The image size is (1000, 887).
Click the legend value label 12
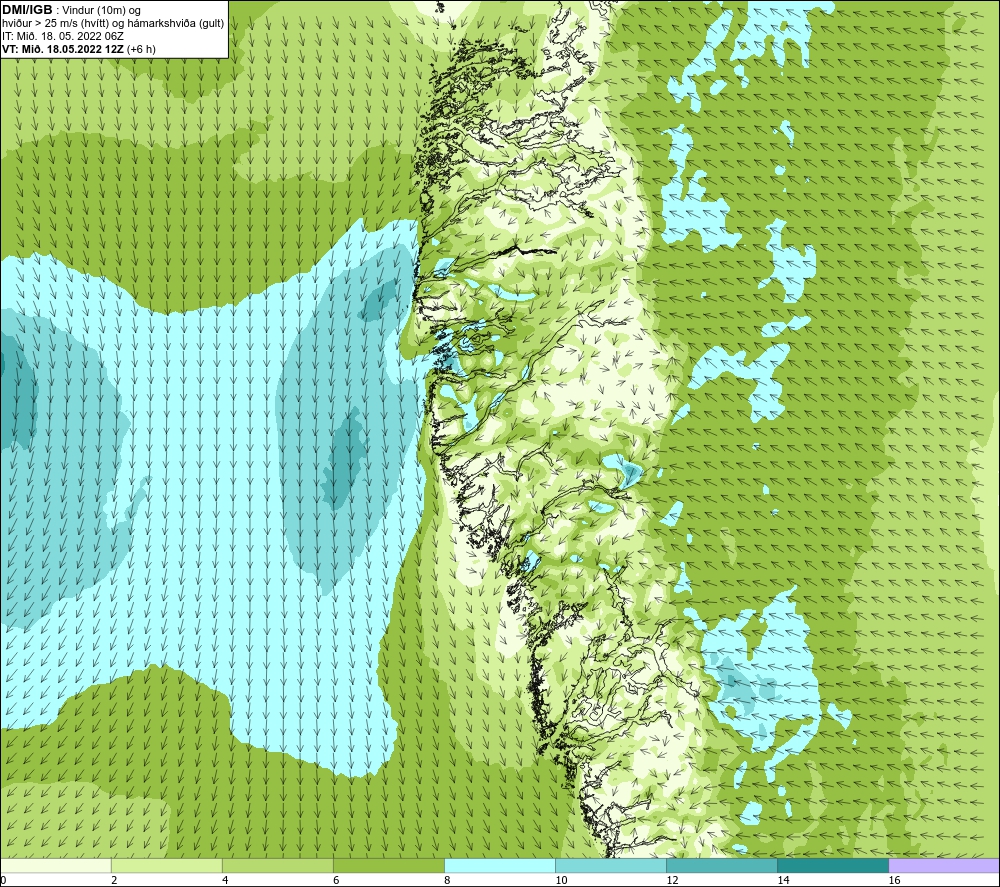(672, 881)
